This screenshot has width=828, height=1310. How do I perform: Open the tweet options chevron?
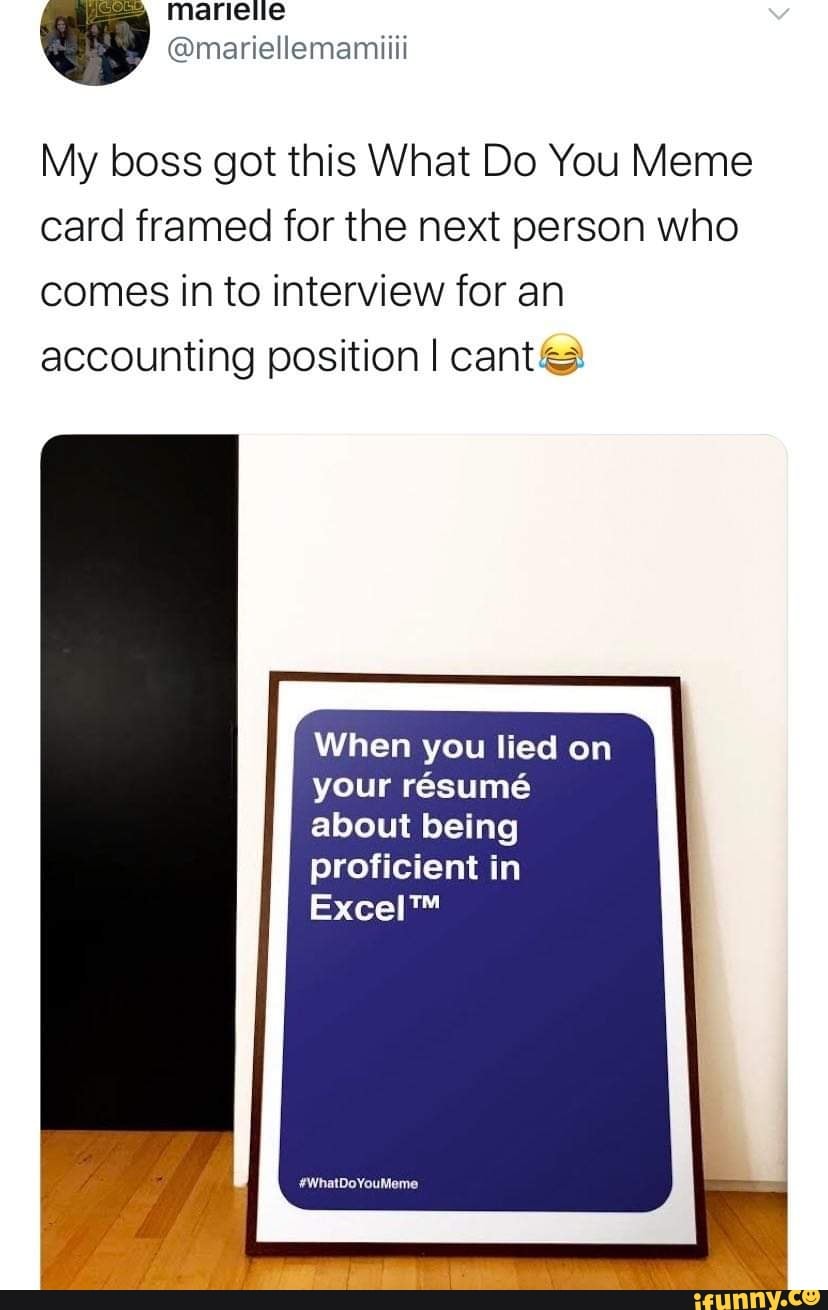tap(780, 13)
